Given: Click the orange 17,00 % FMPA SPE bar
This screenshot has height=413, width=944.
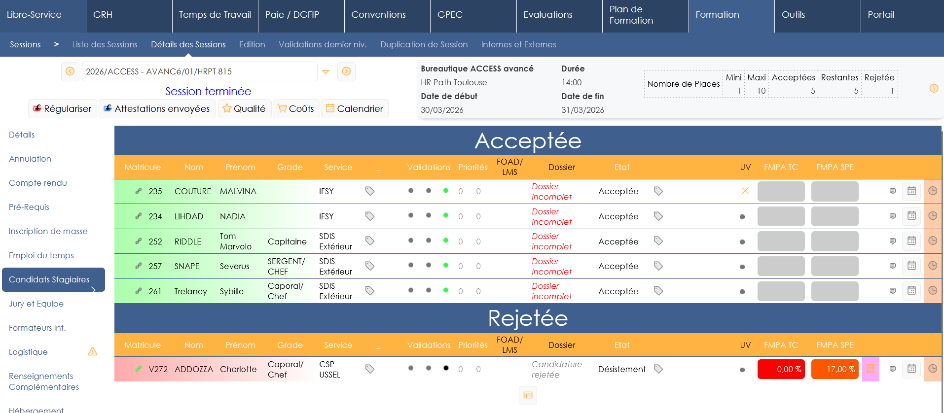Looking at the screenshot, I should [x=834, y=369].
